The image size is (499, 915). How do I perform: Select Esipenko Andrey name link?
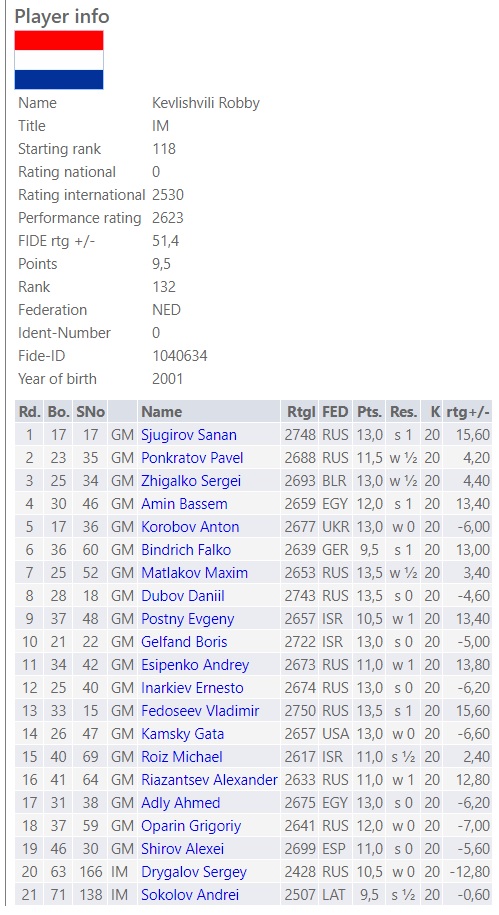195,665
